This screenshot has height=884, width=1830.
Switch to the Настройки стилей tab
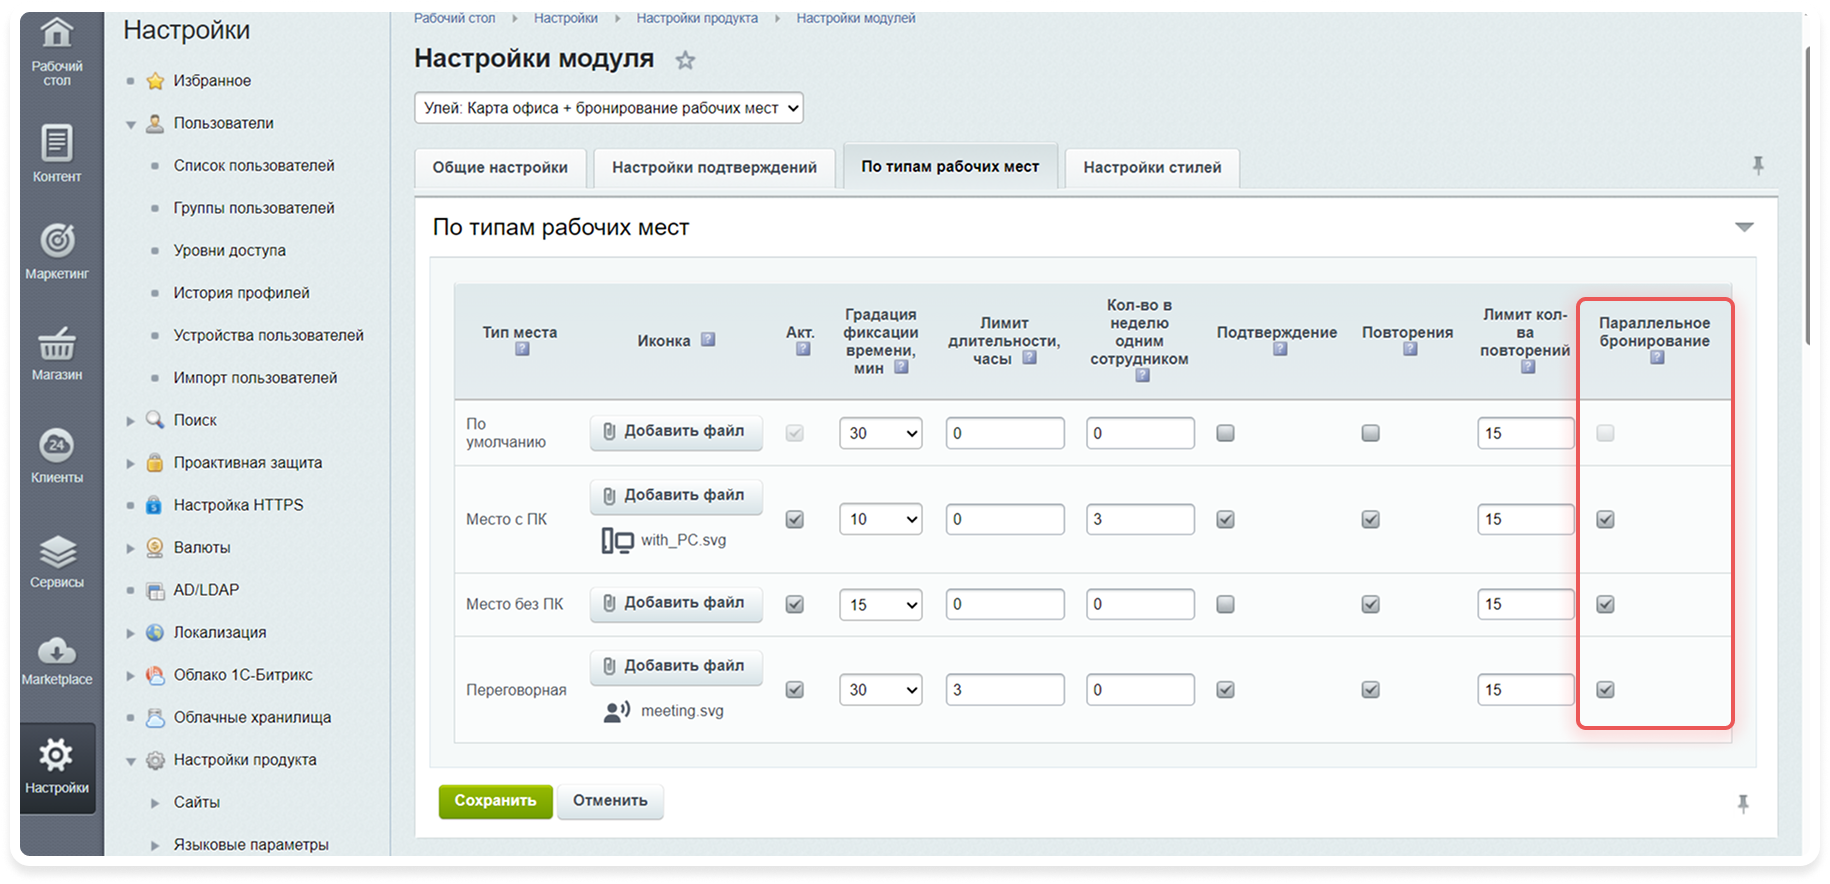1152,167
